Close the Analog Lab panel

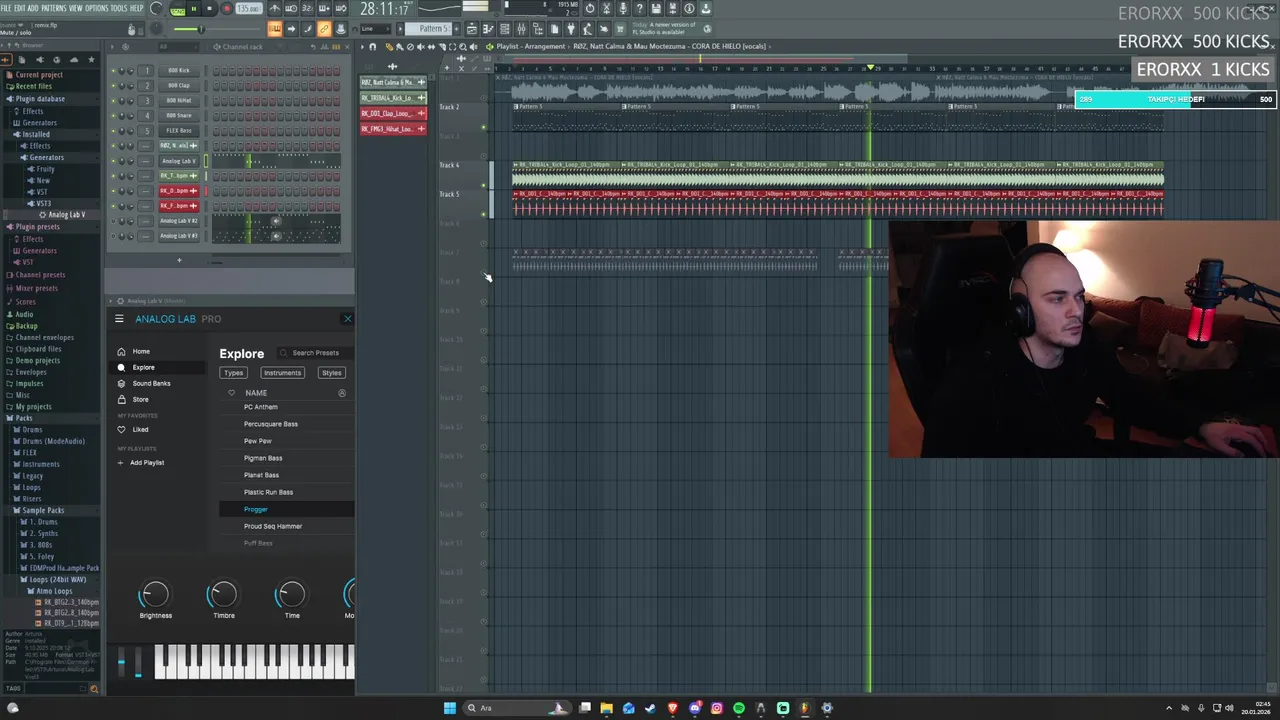[347, 319]
